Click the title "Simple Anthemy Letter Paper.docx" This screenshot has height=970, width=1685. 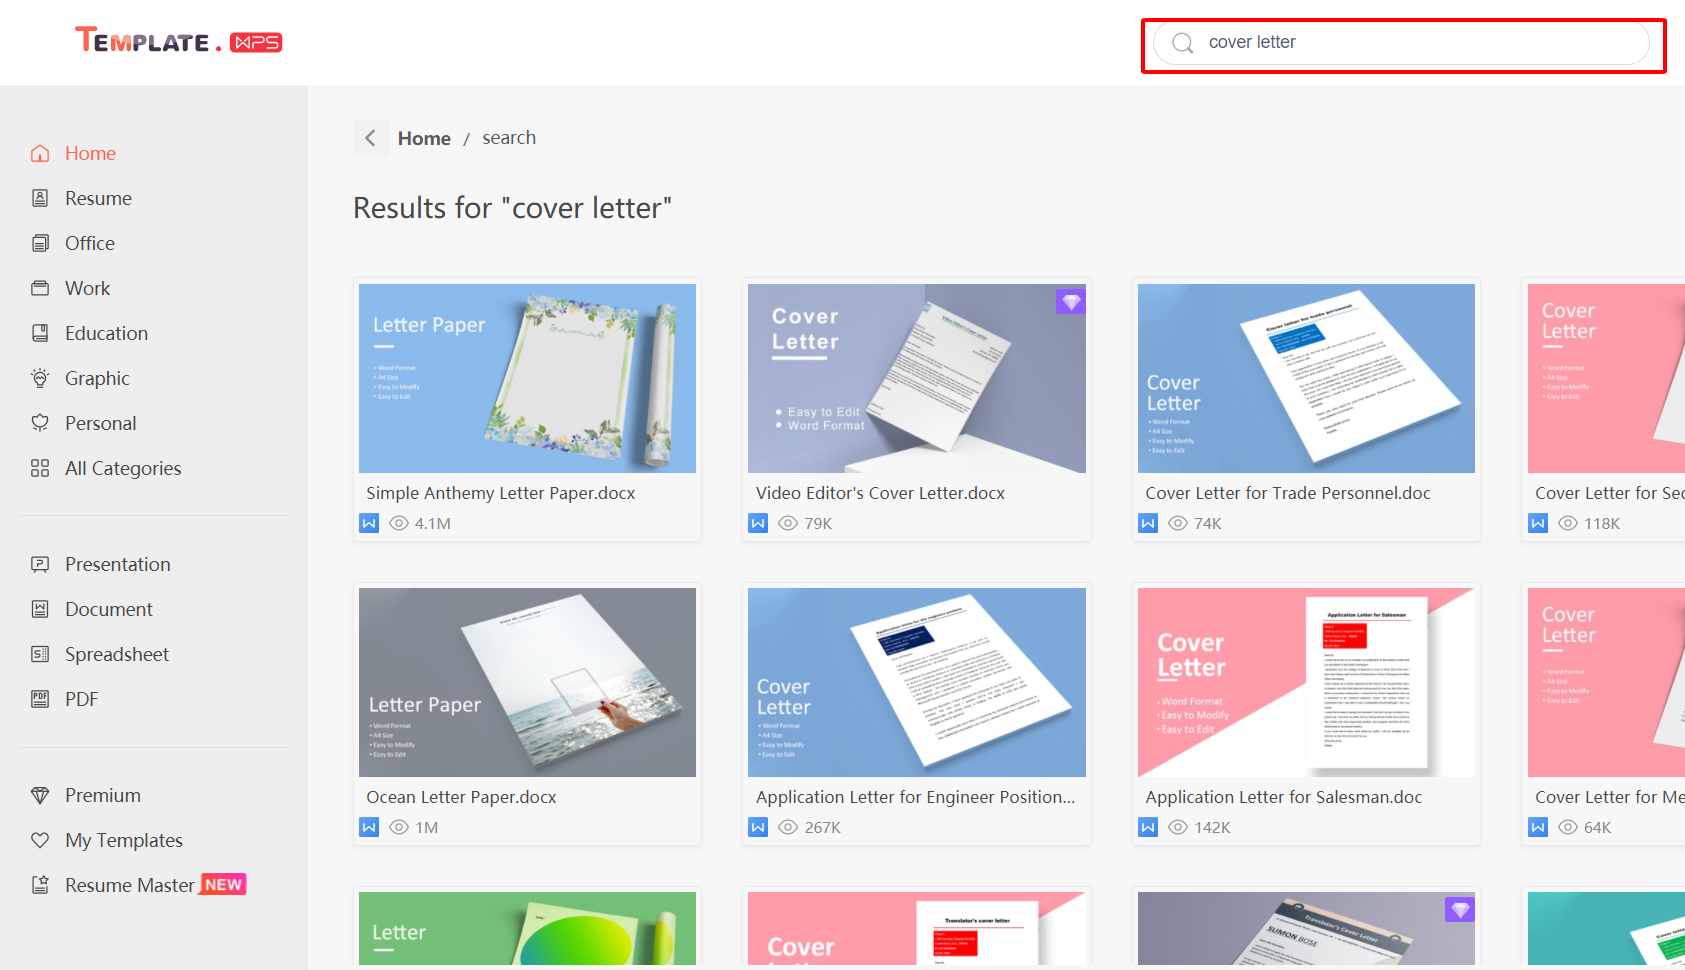point(501,493)
